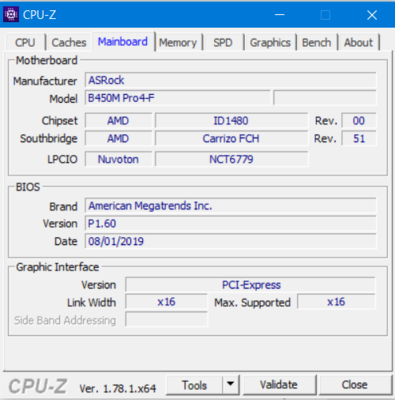Go to the Memory tab
395x400 pixels.
point(178,42)
